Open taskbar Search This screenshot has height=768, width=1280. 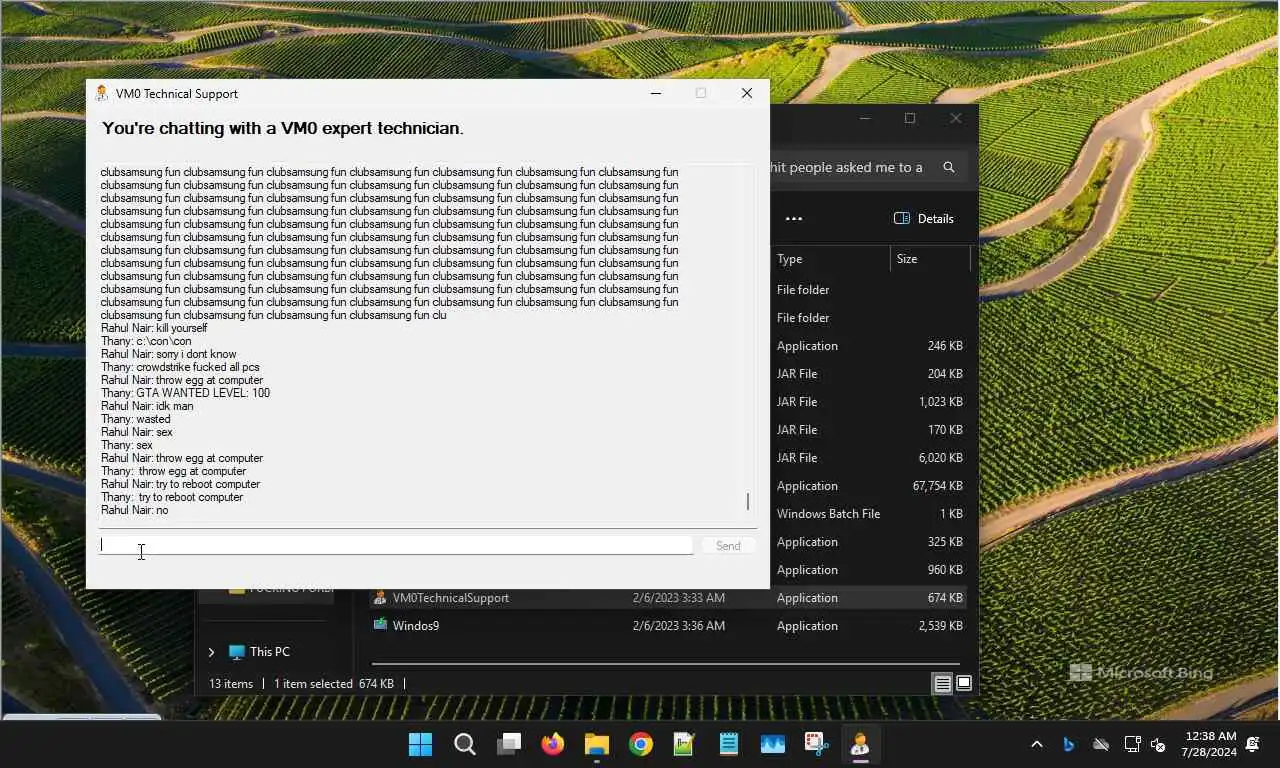pyautogui.click(x=465, y=744)
